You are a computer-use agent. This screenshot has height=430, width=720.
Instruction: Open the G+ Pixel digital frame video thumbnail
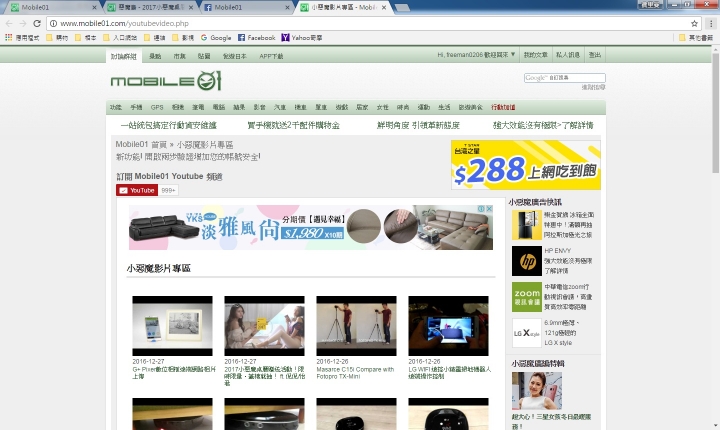pos(172,326)
